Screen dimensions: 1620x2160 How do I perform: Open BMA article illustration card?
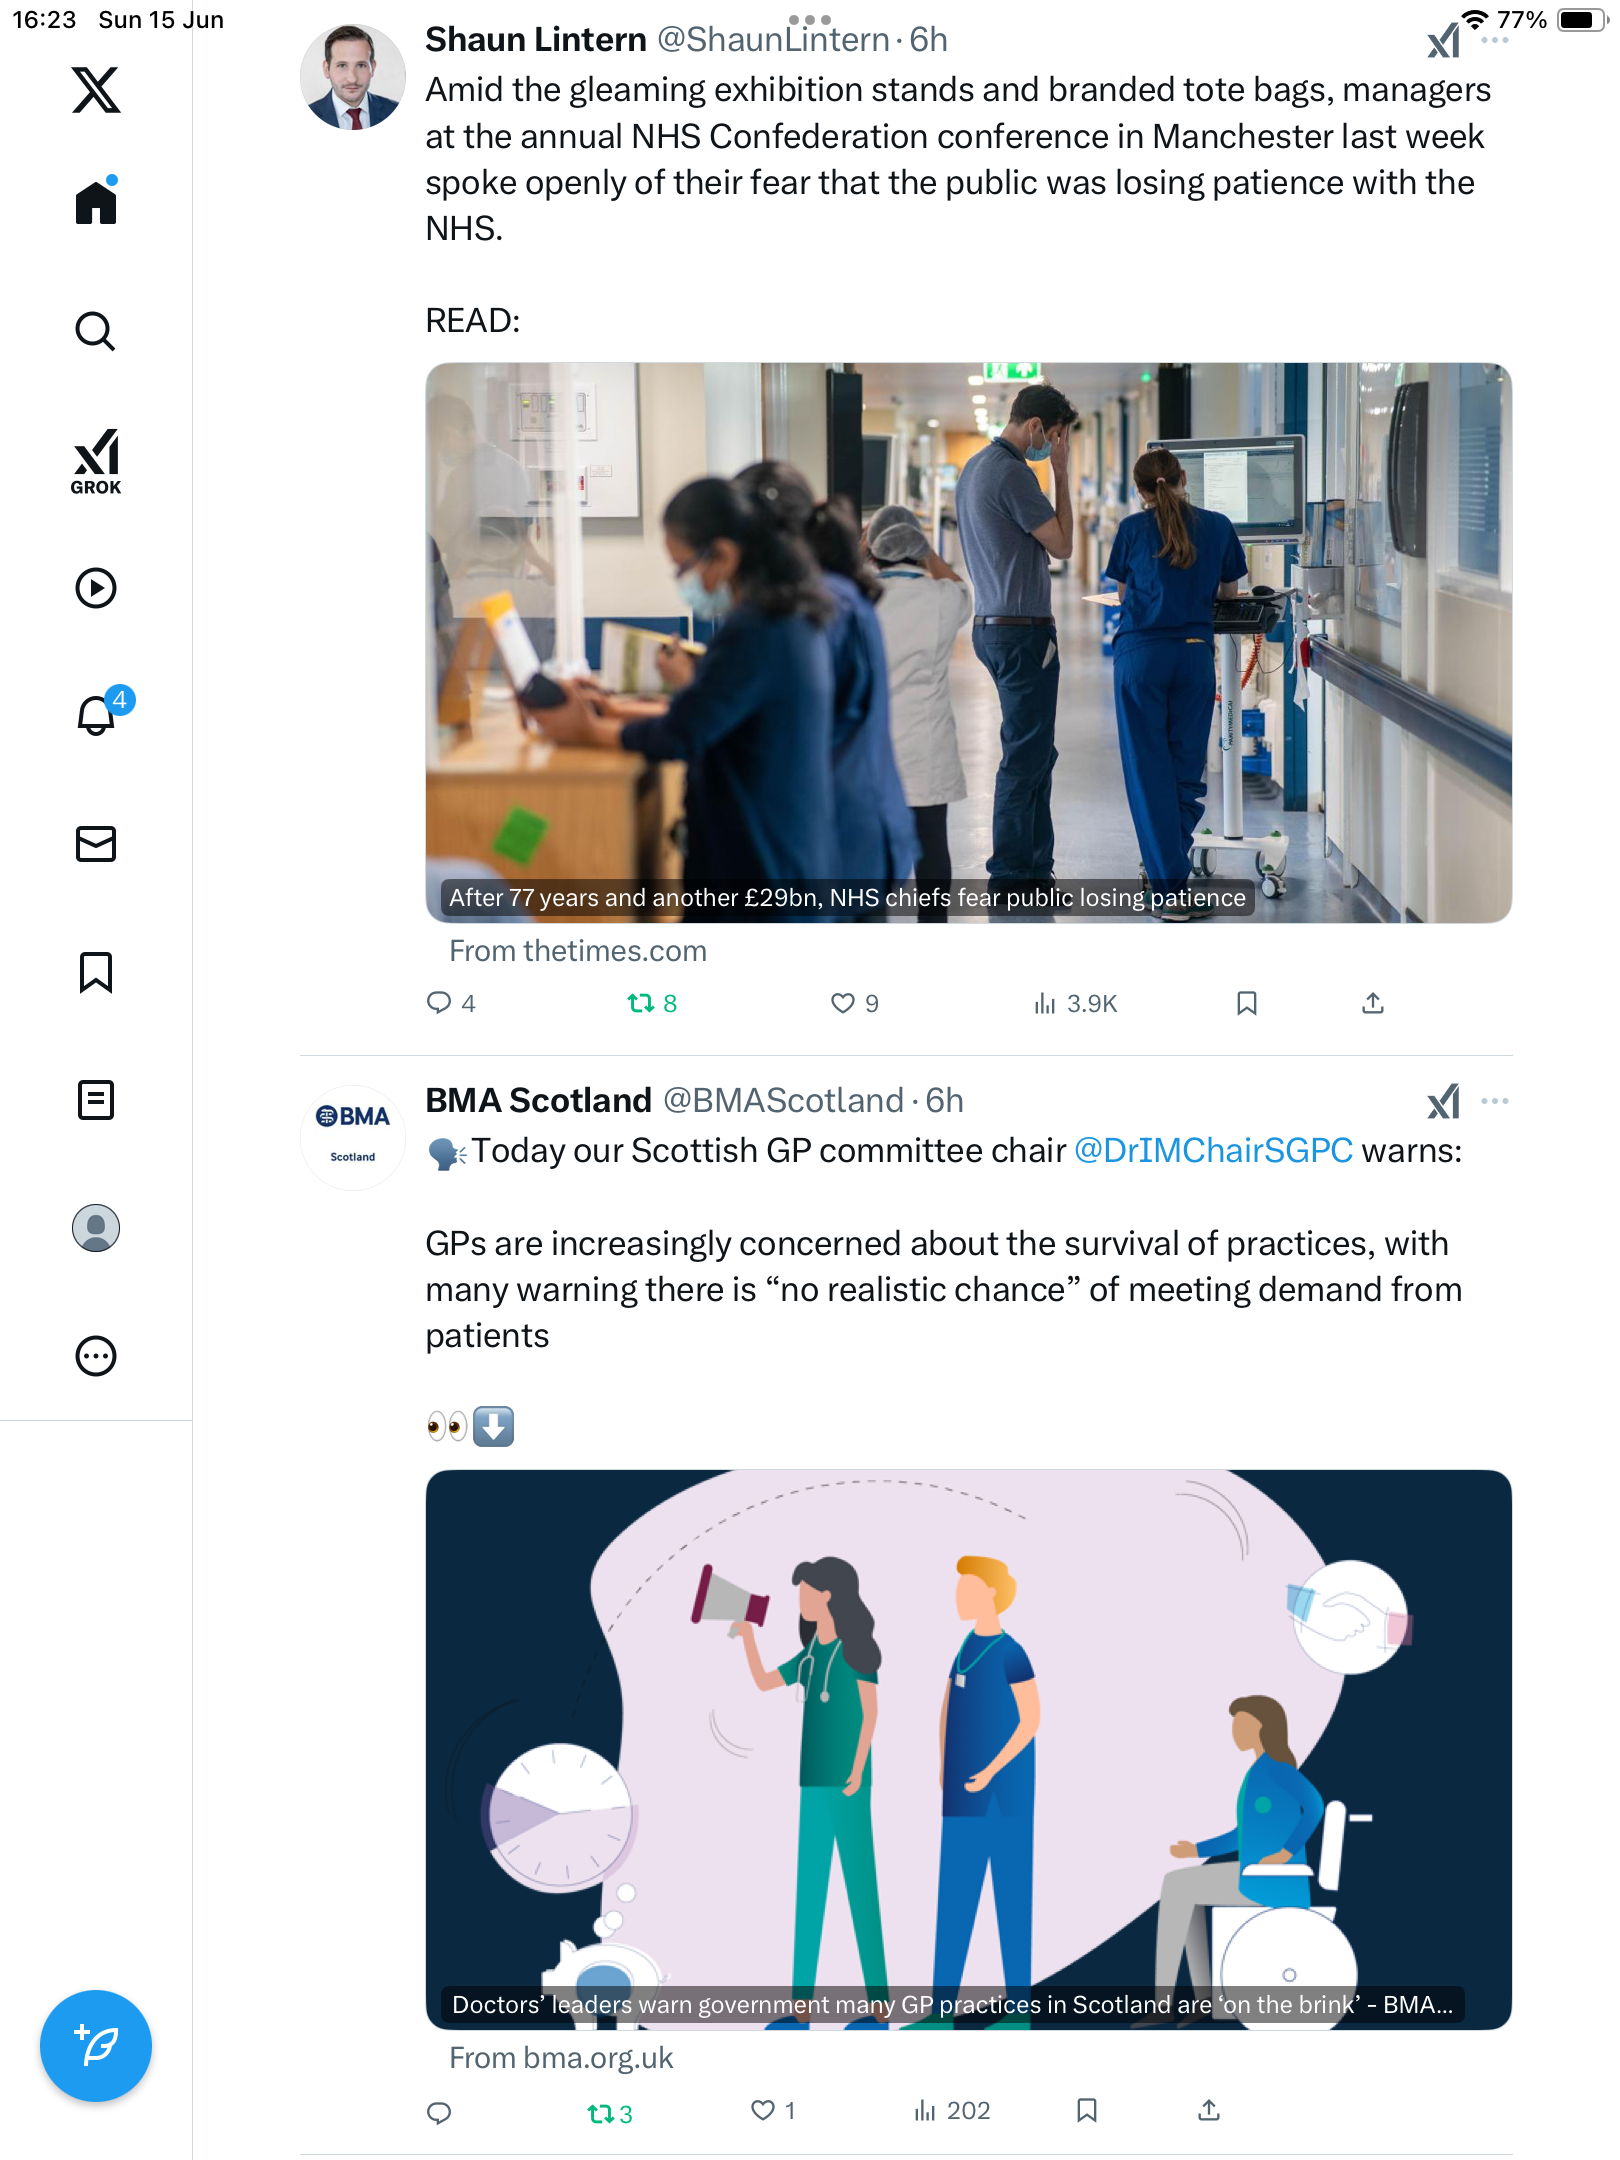point(969,1749)
